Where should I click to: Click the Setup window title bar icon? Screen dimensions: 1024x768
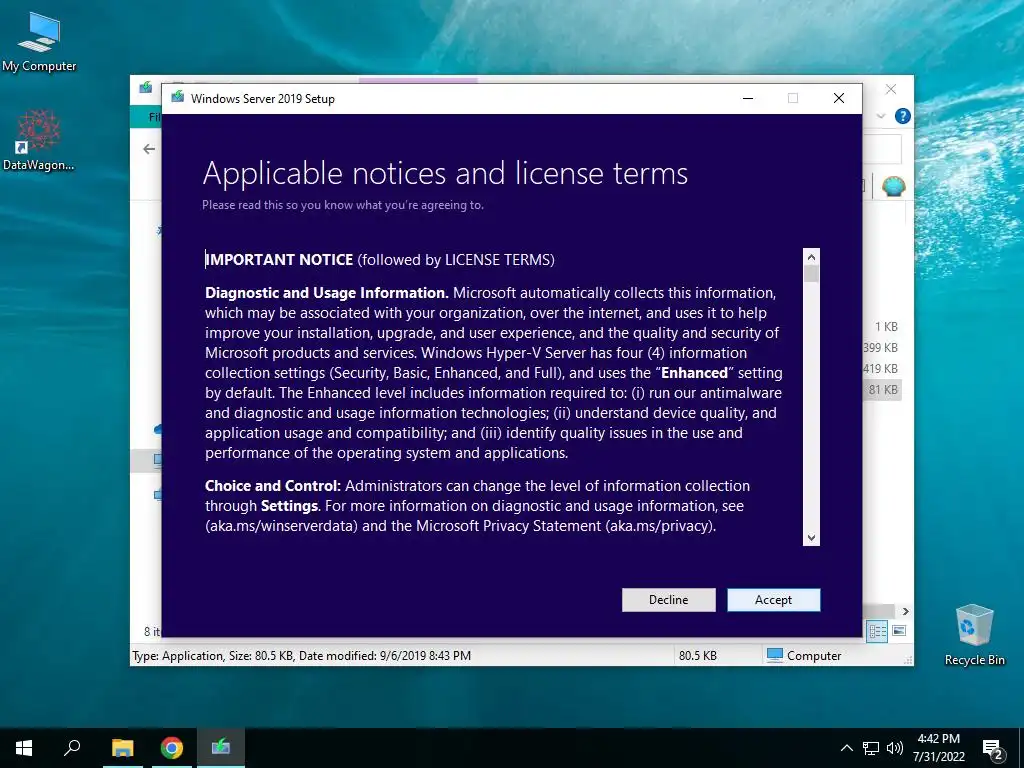coord(178,97)
